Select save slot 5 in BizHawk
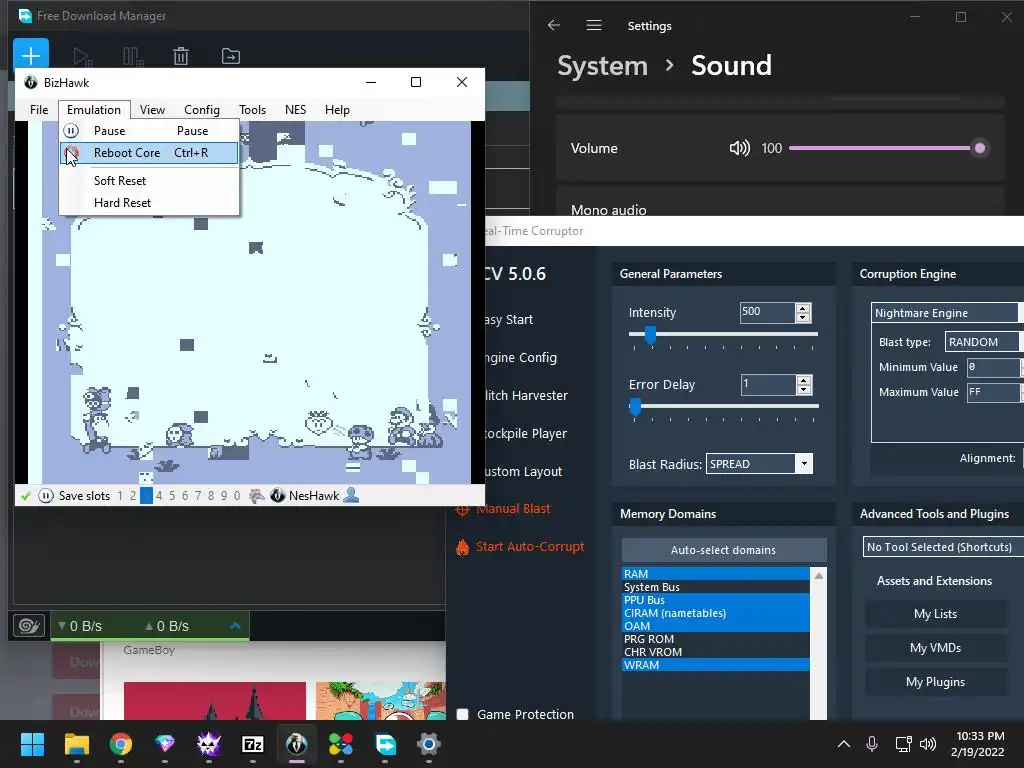This screenshot has height=768, width=1024. pos(172,496)
